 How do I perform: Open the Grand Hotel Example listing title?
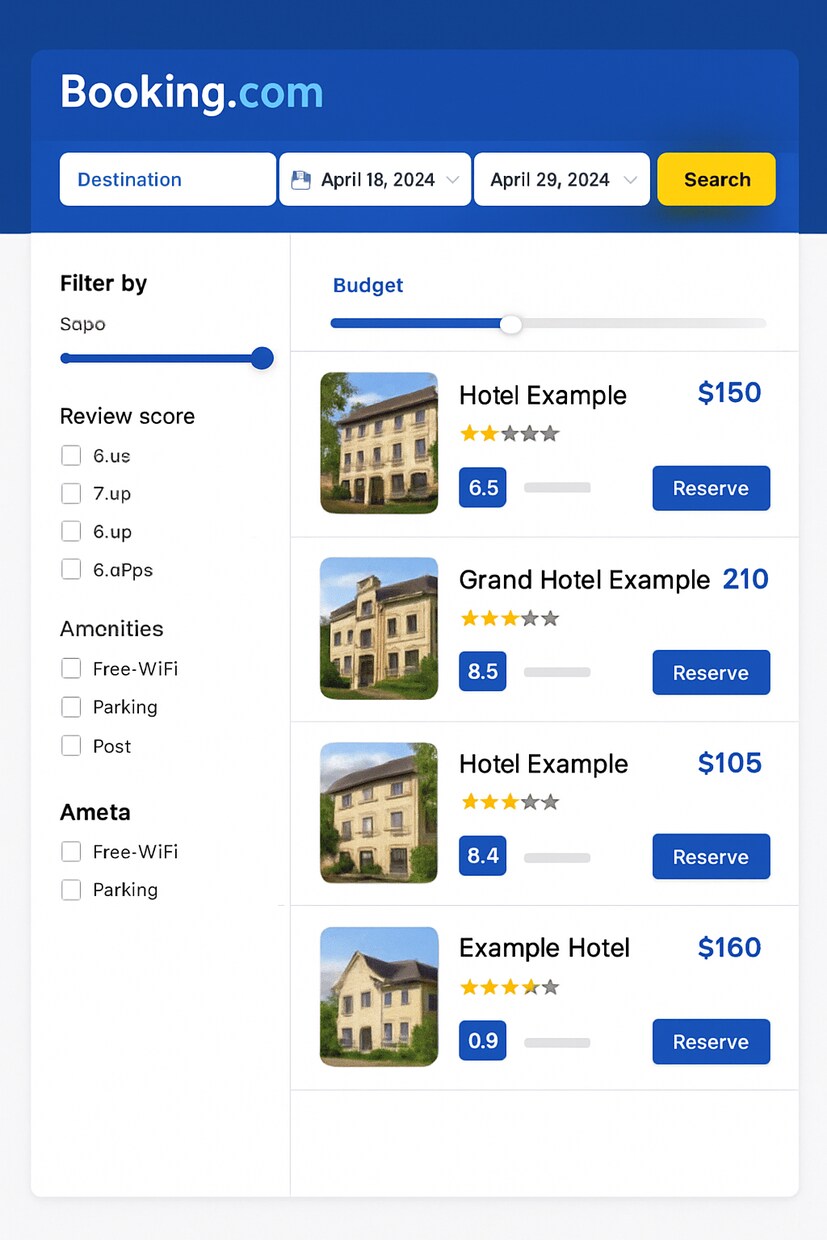[x=584, y=580]
